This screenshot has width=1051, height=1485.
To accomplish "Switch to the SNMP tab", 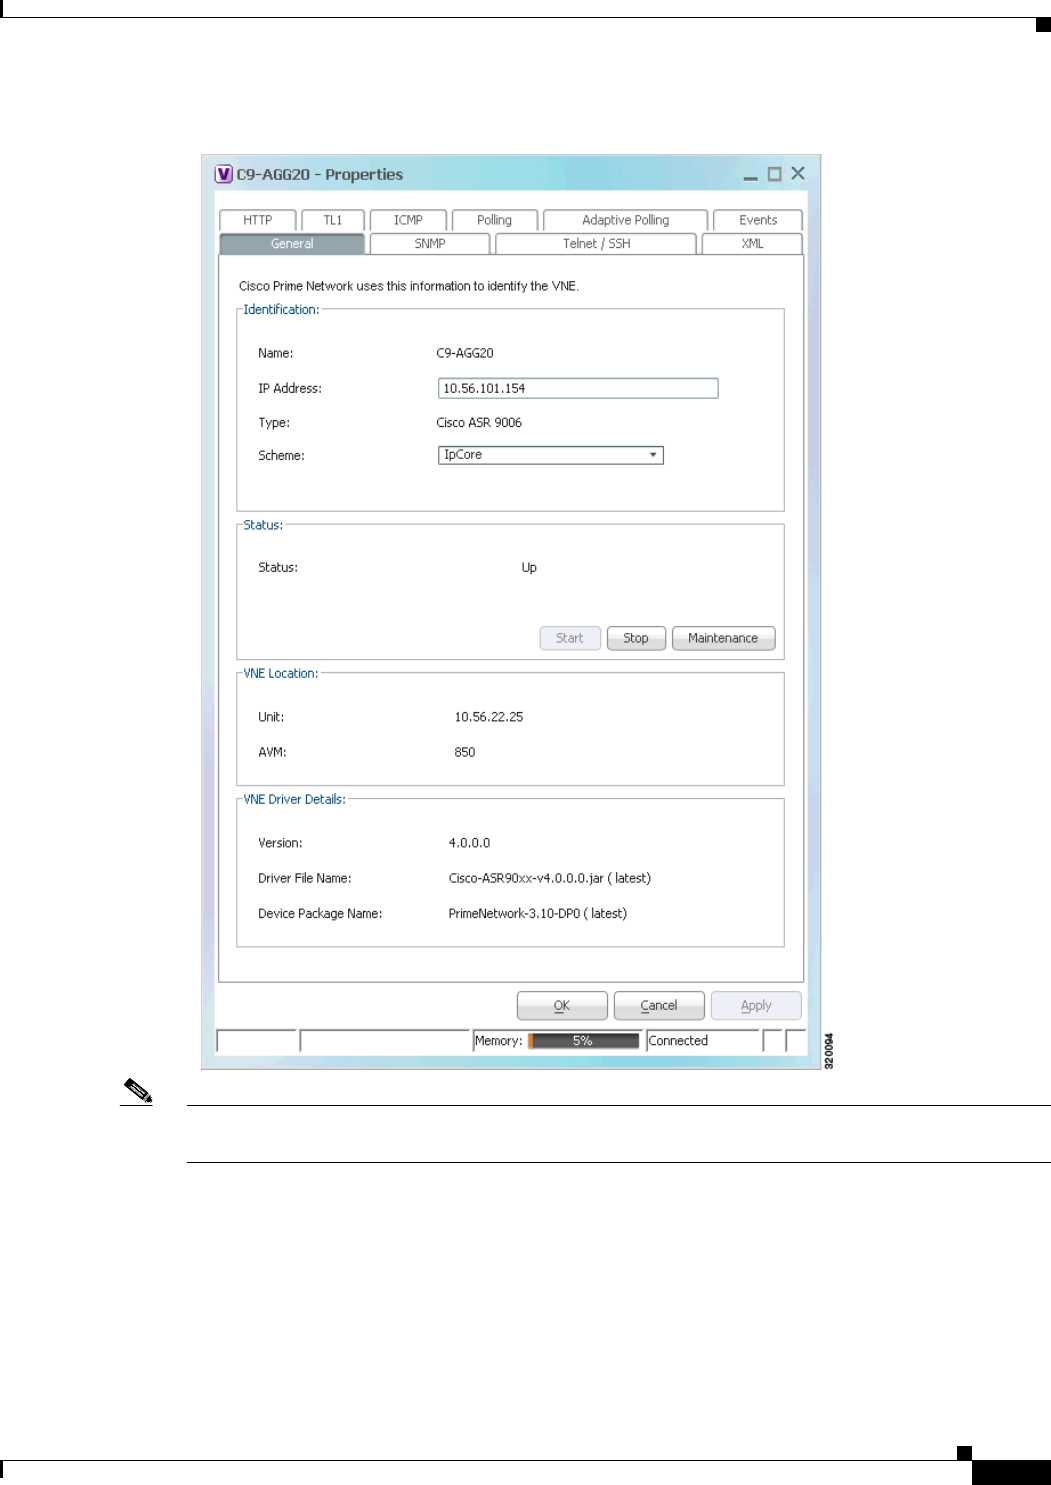I will click(430, 244).
